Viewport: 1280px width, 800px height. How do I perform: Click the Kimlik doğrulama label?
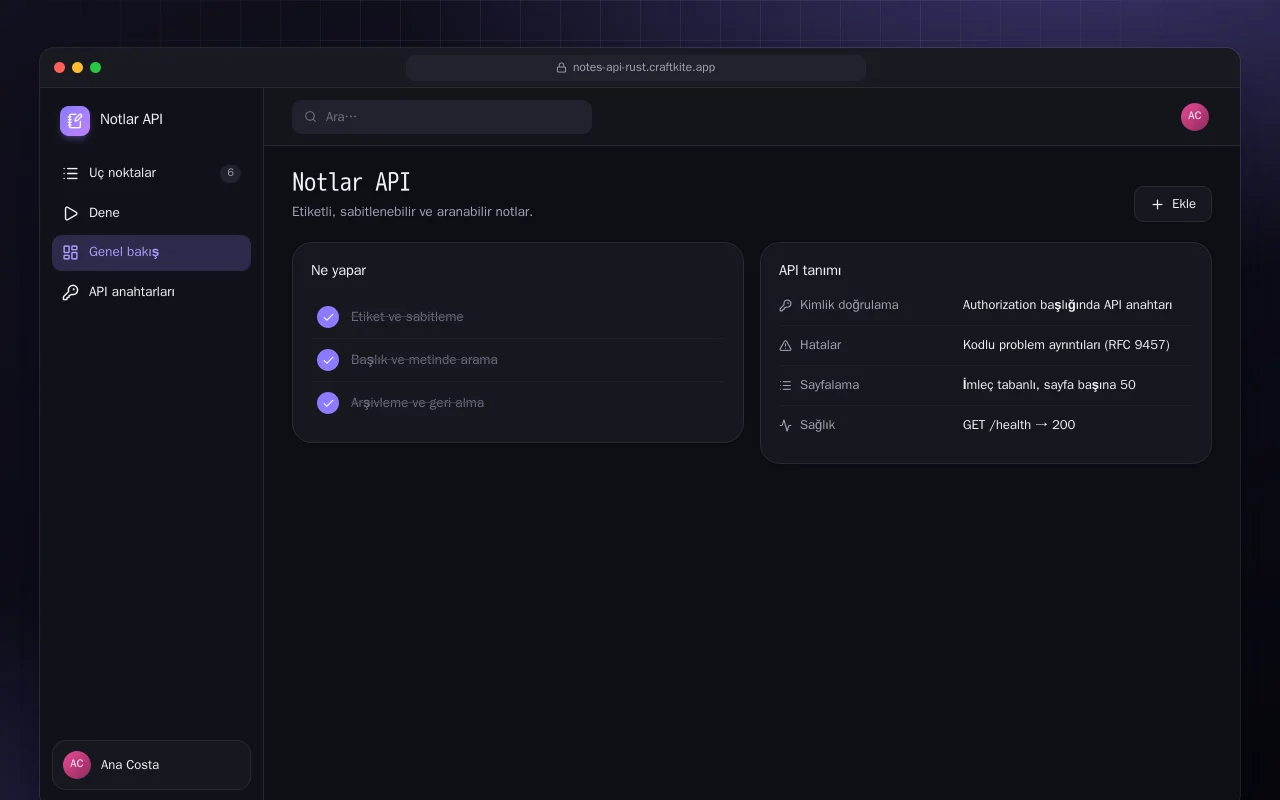(849, 305)
